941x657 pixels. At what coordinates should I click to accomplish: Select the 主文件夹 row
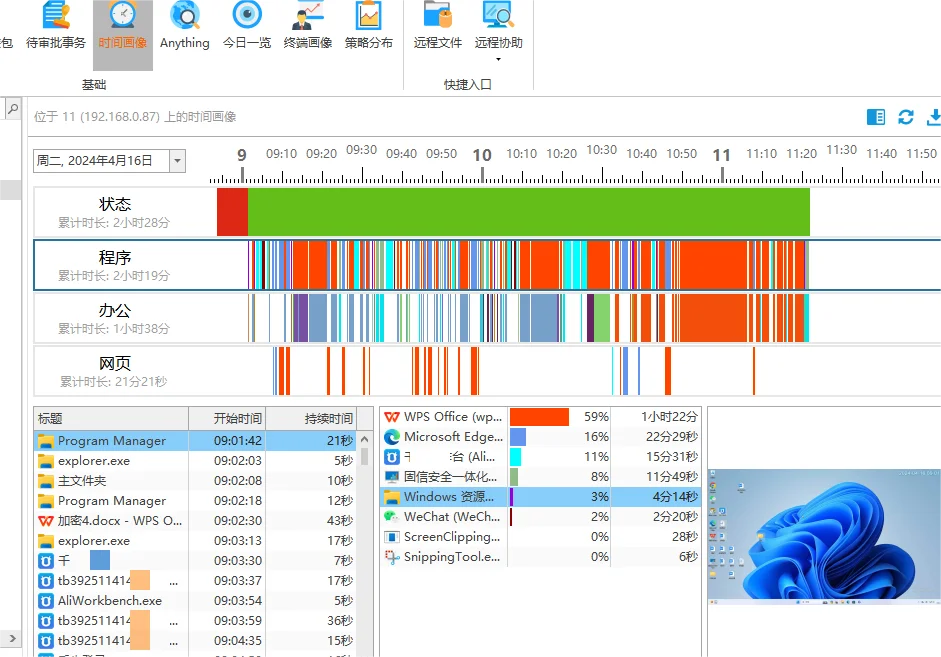(196, 481)
